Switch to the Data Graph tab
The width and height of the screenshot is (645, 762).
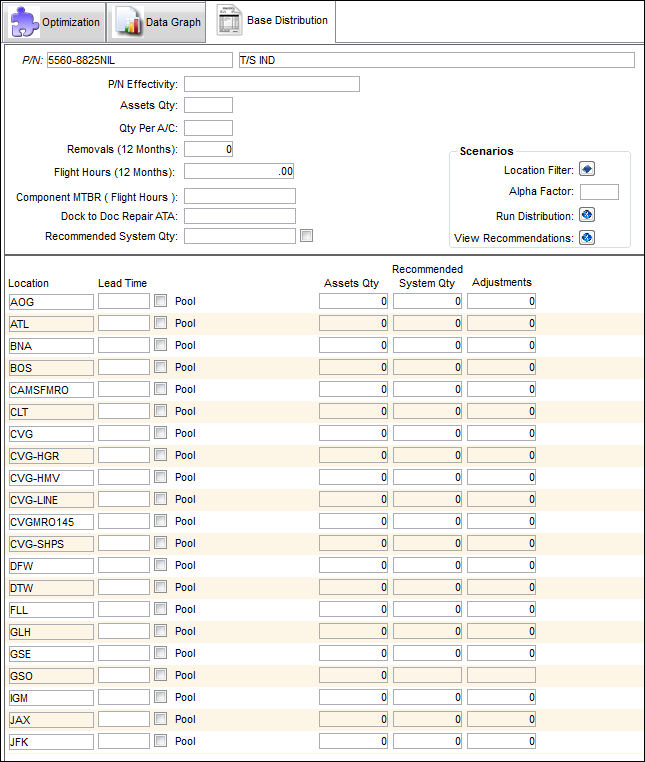coord(156,22)
